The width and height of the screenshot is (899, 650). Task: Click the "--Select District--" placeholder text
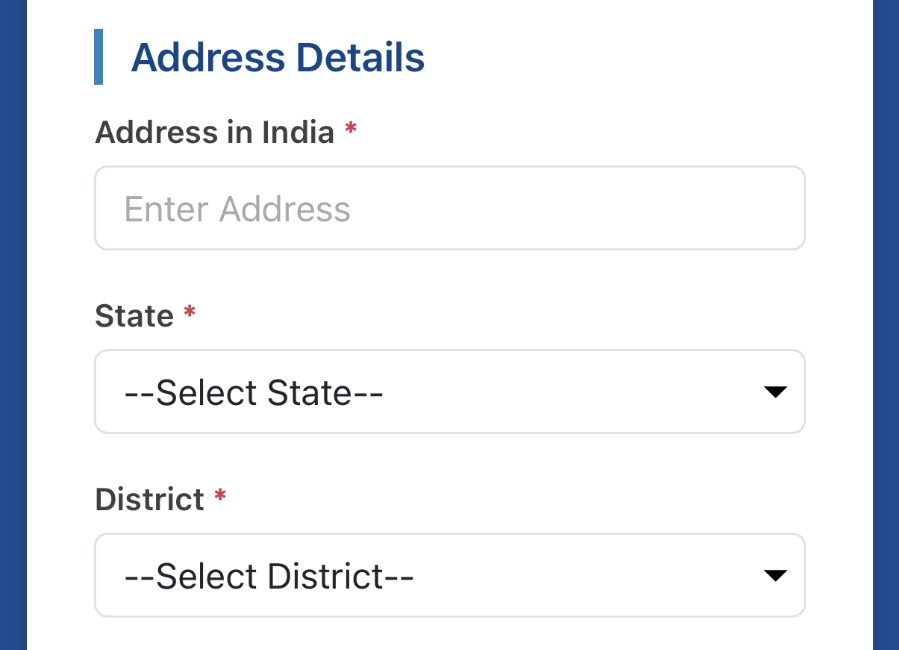pos(269,576)
